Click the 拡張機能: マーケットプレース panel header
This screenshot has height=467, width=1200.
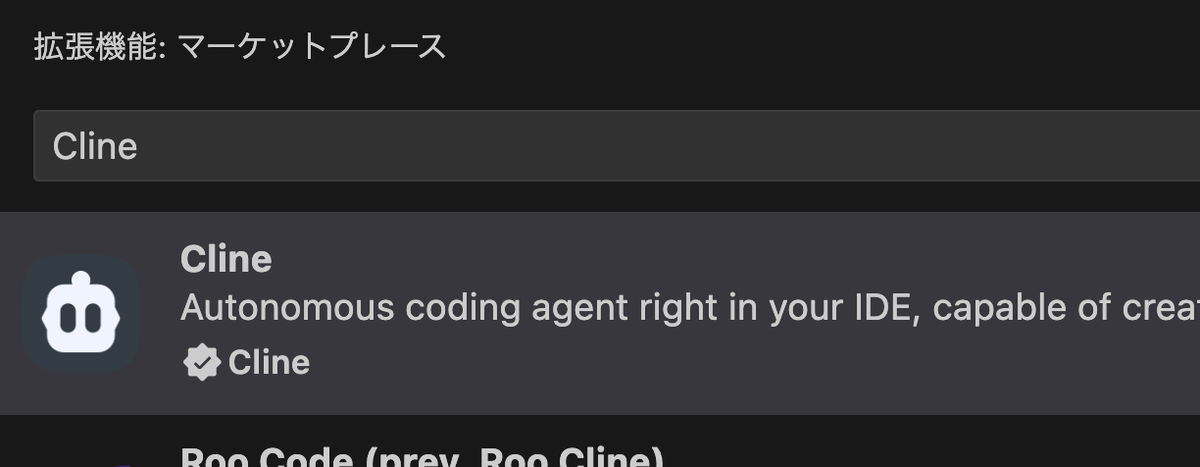click(x=240, y=46)
